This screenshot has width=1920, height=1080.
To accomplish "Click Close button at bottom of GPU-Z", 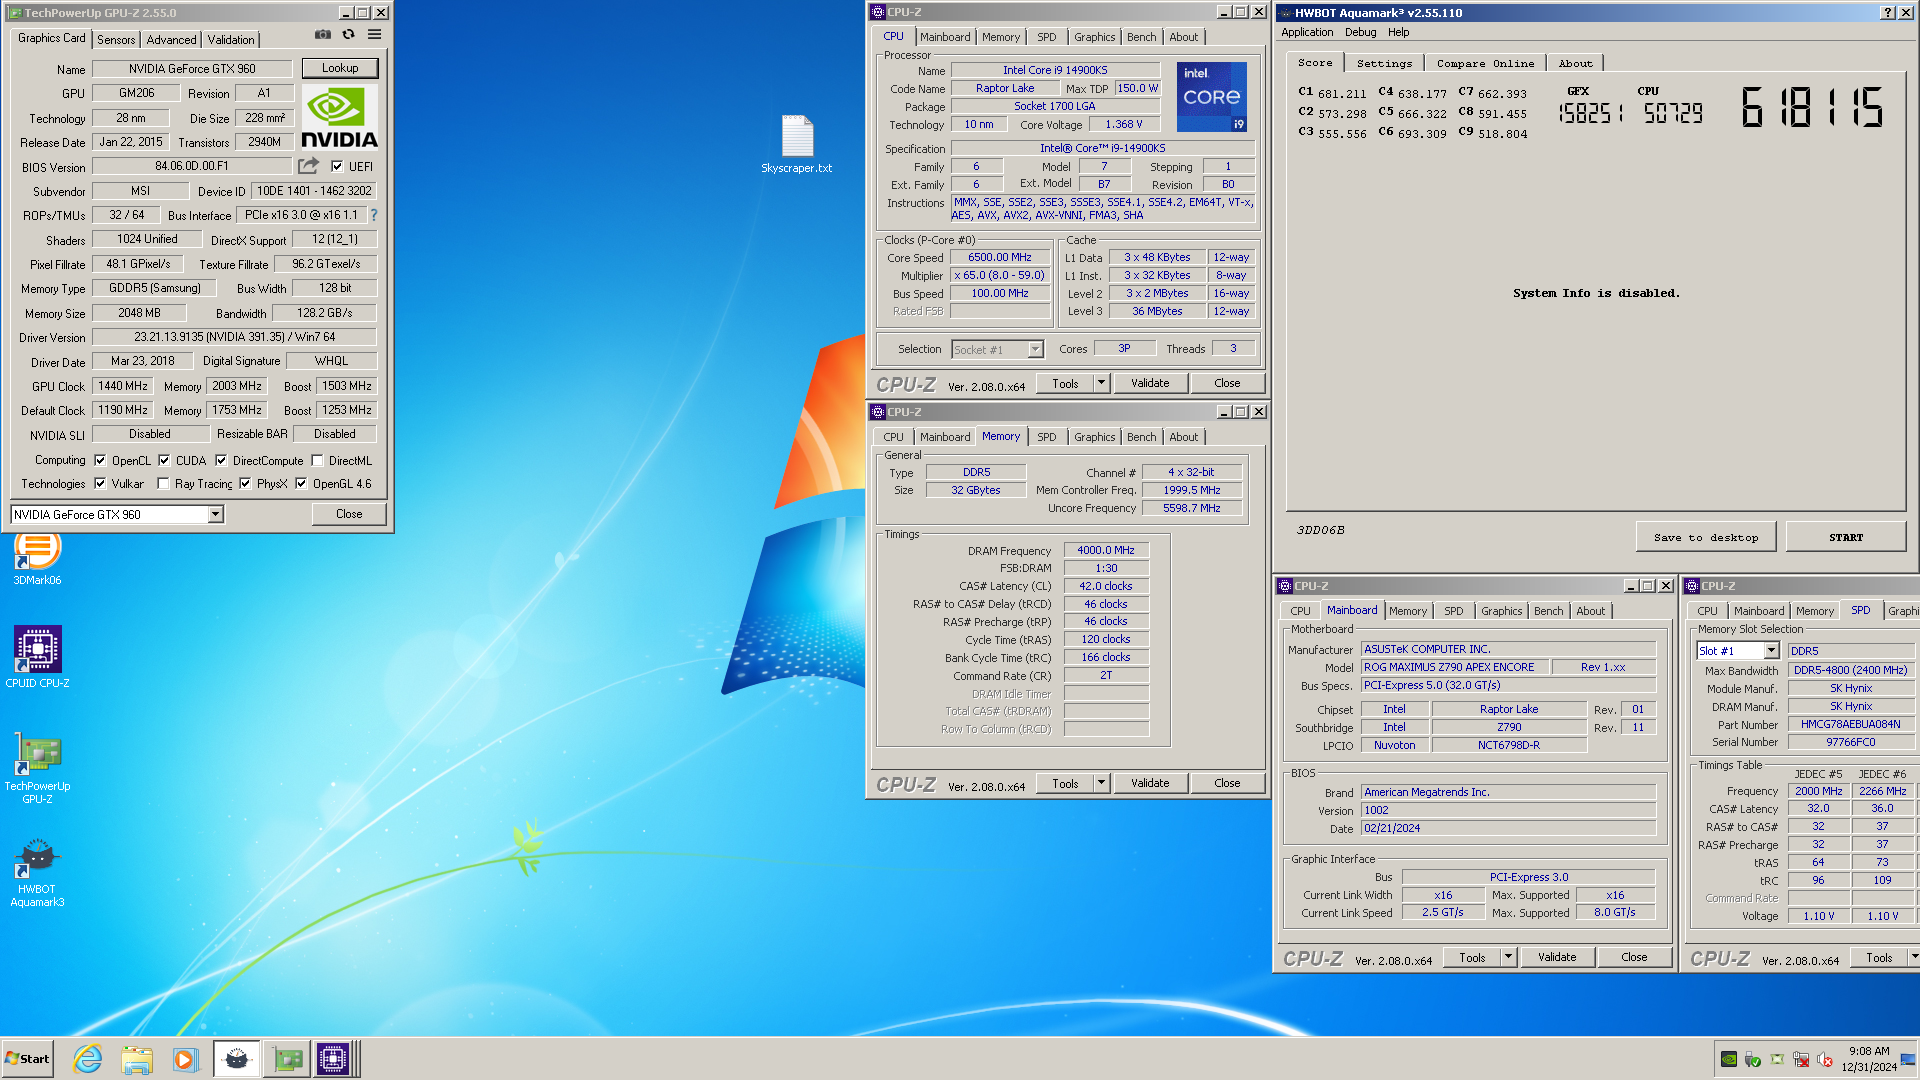I will pos(349,514).
